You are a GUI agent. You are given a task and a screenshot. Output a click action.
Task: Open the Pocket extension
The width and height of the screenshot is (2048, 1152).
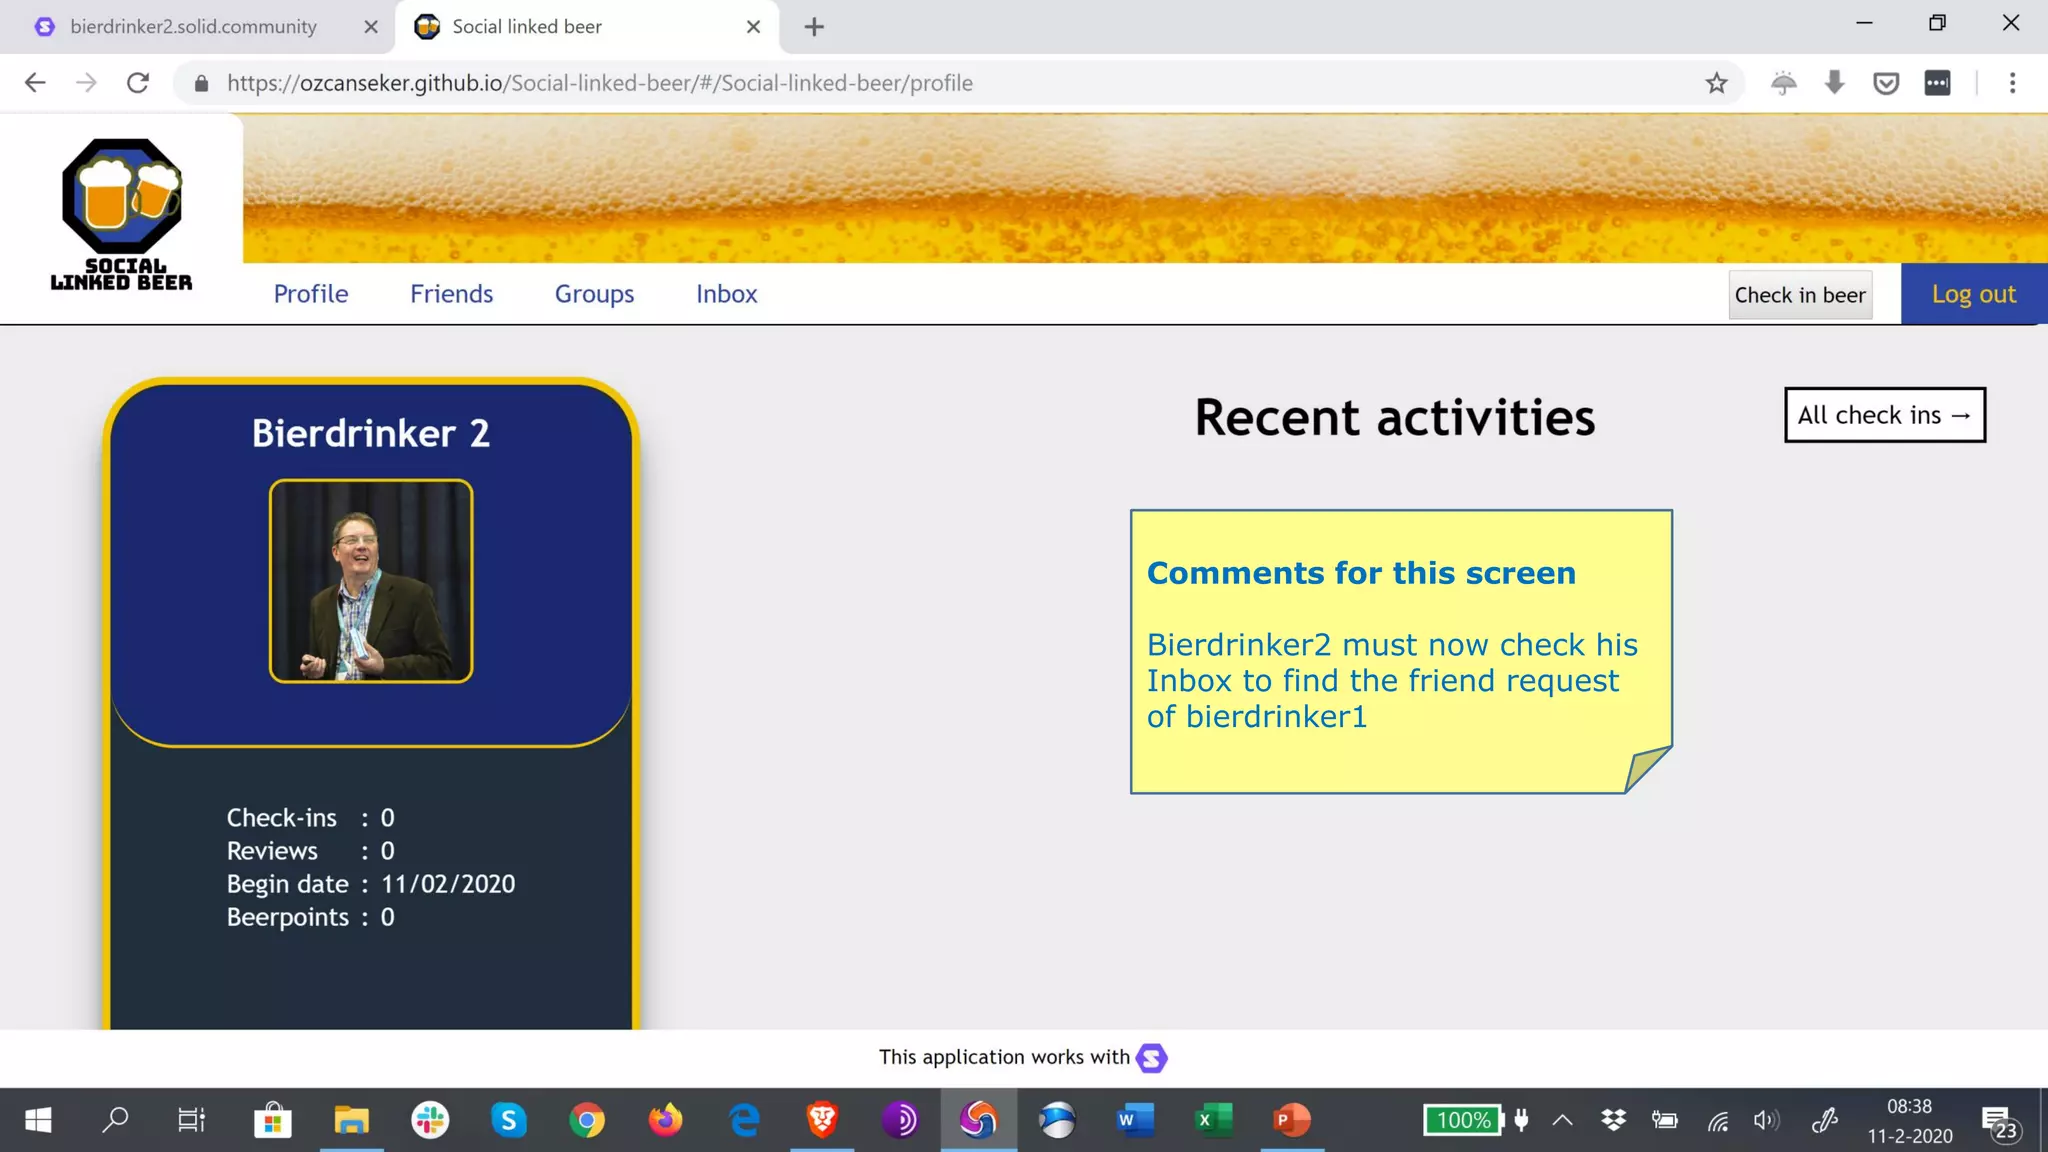point(1886,83)
